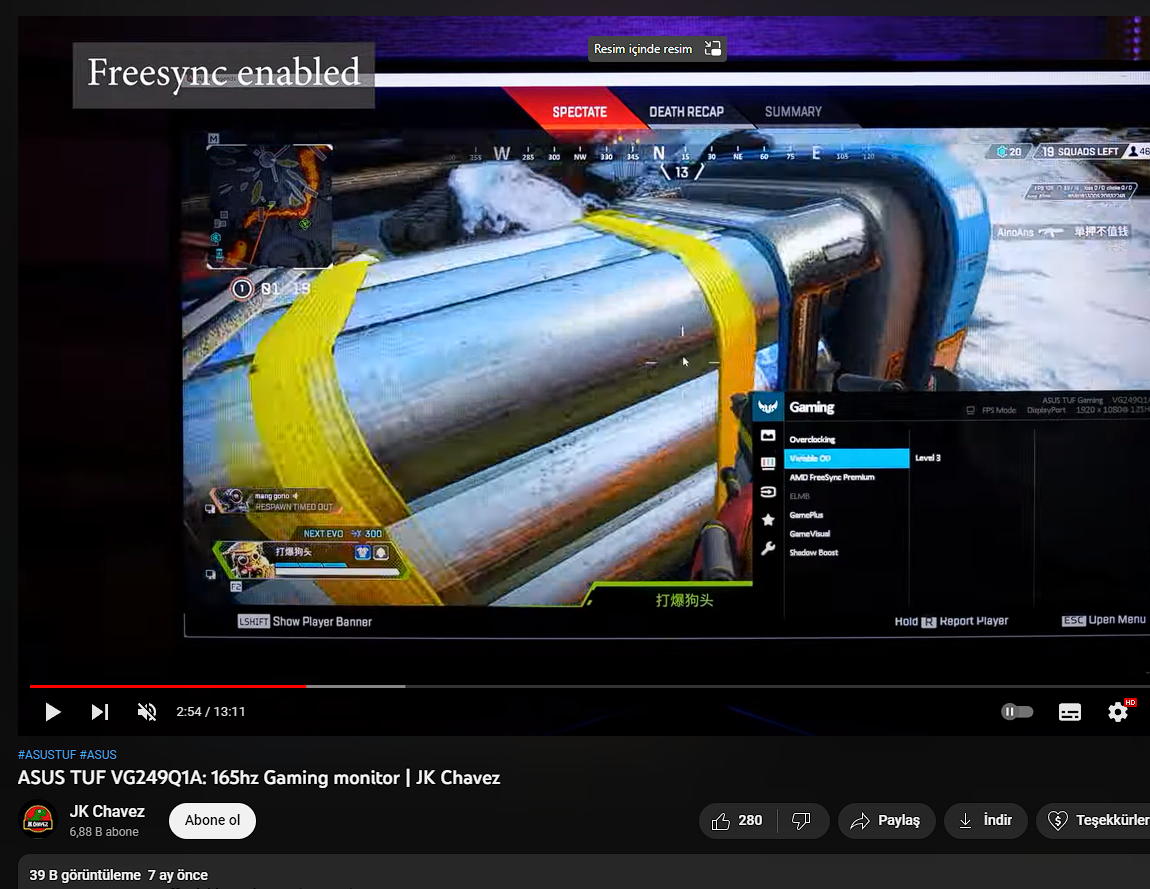Click the SUMMARY tab in the video
Image resolution: width=1150 pixels, height=889 pixels.
793,111
